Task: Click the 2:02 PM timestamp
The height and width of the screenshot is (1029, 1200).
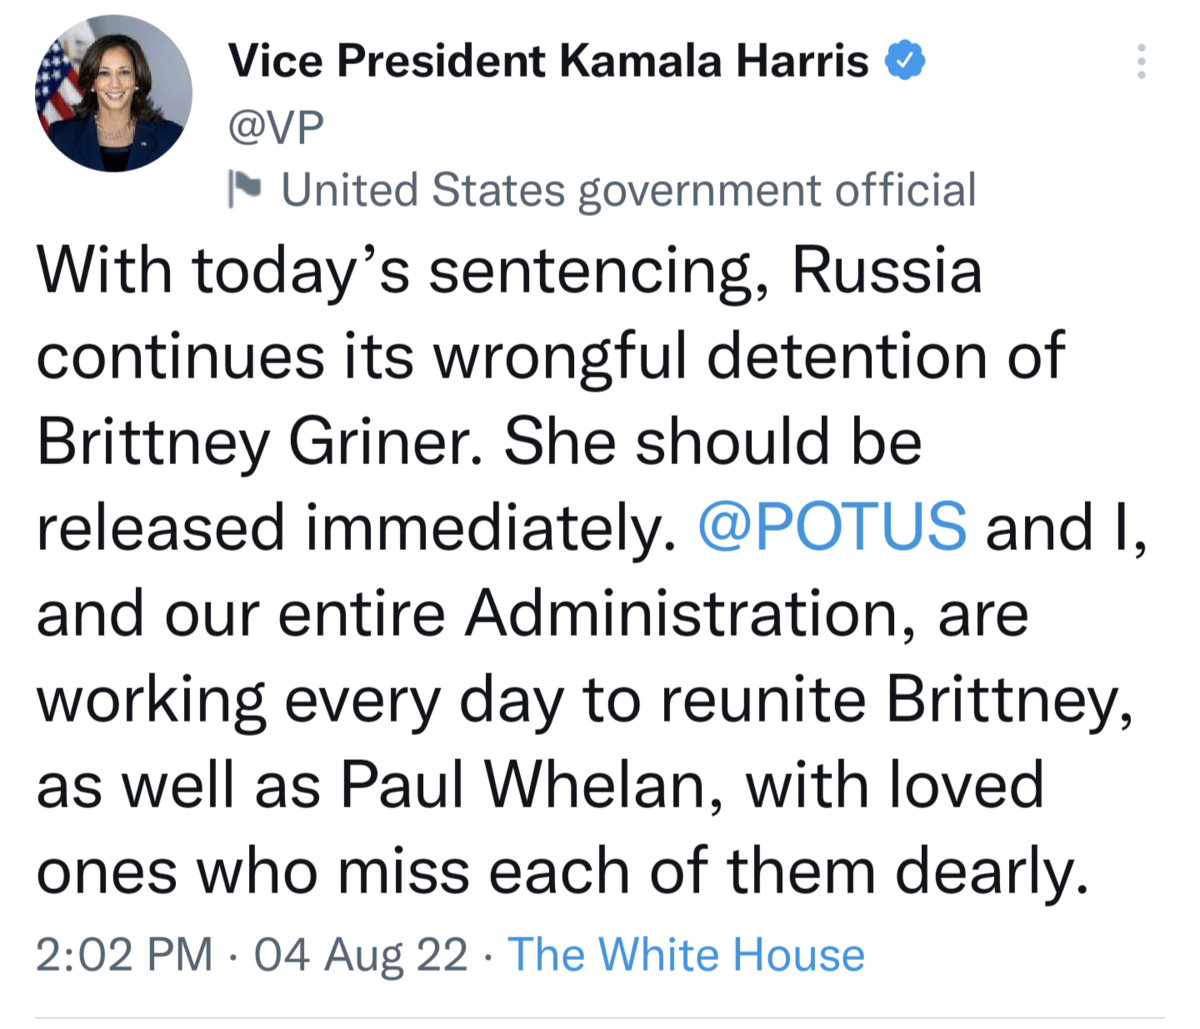Action: coord(124,954)
